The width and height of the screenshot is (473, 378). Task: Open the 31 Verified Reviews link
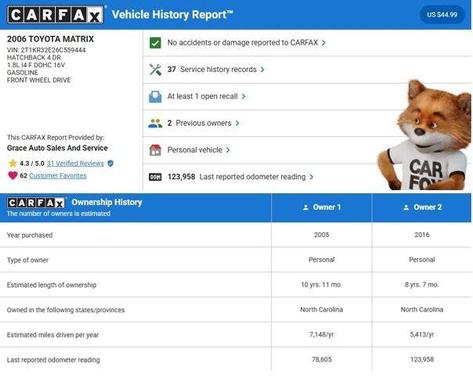[76, 163]
